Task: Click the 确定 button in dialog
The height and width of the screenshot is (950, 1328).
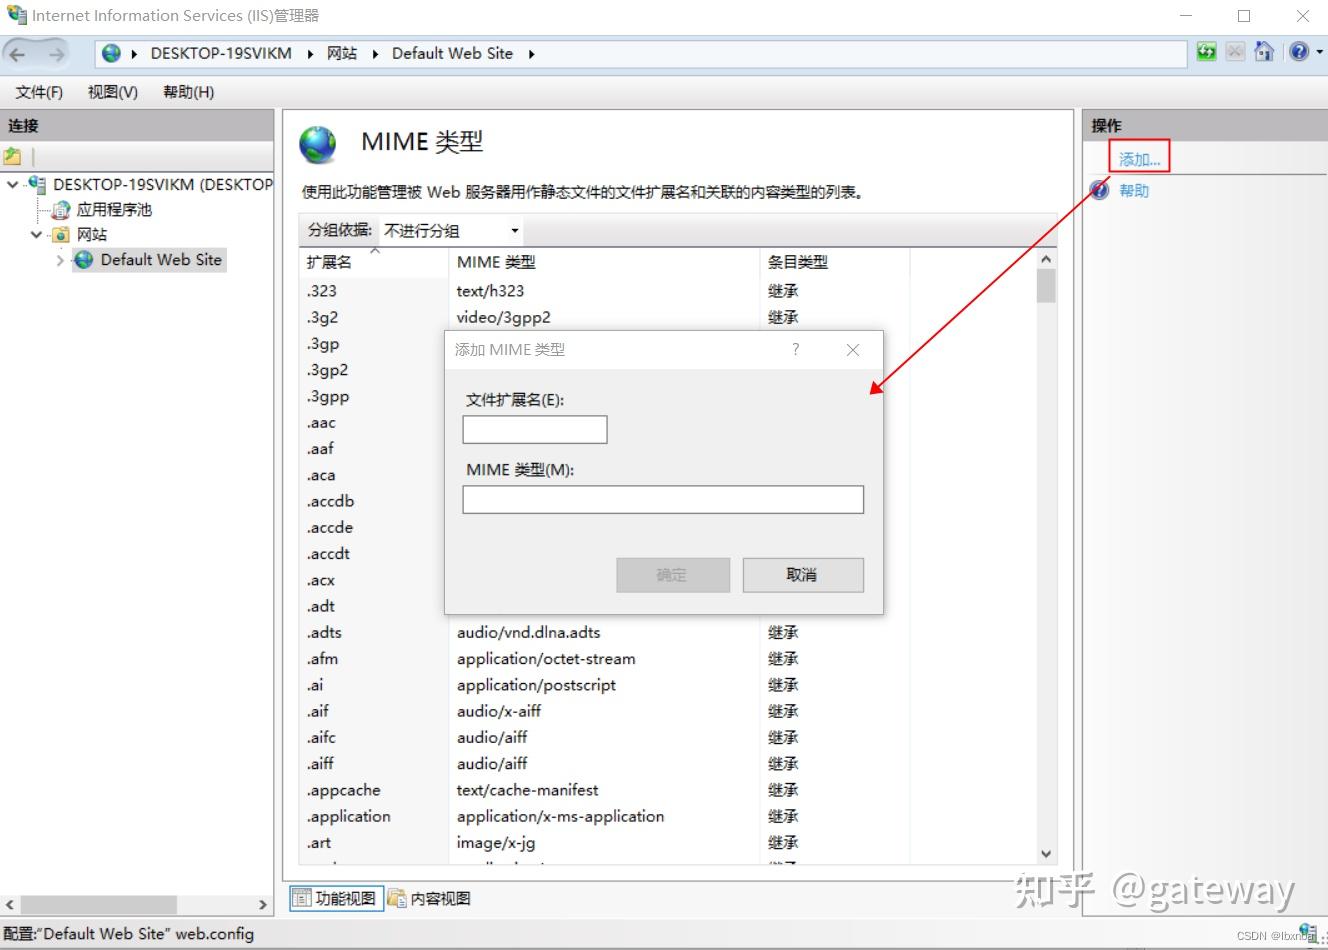Action: [x=673, y=575]
